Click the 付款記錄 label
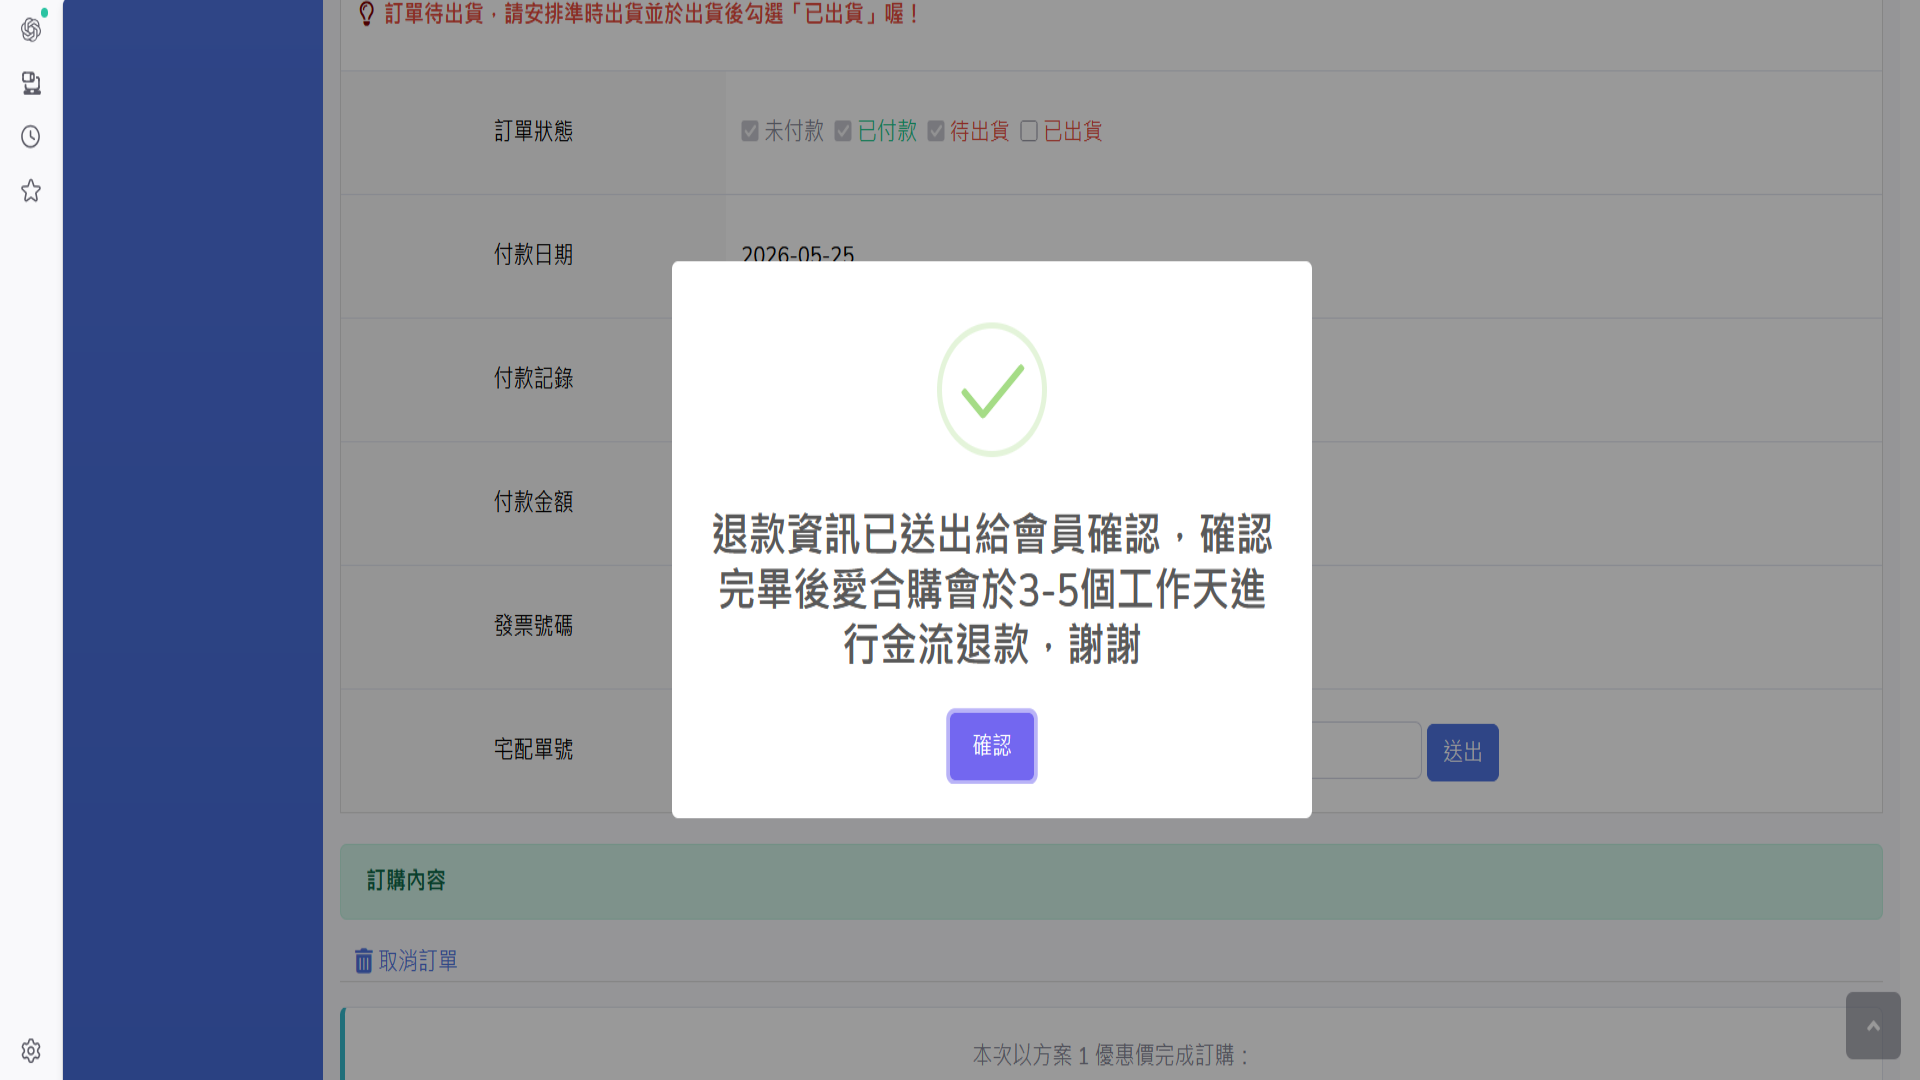Viewport: 1920px width, 1080px height. pos(534,378)
